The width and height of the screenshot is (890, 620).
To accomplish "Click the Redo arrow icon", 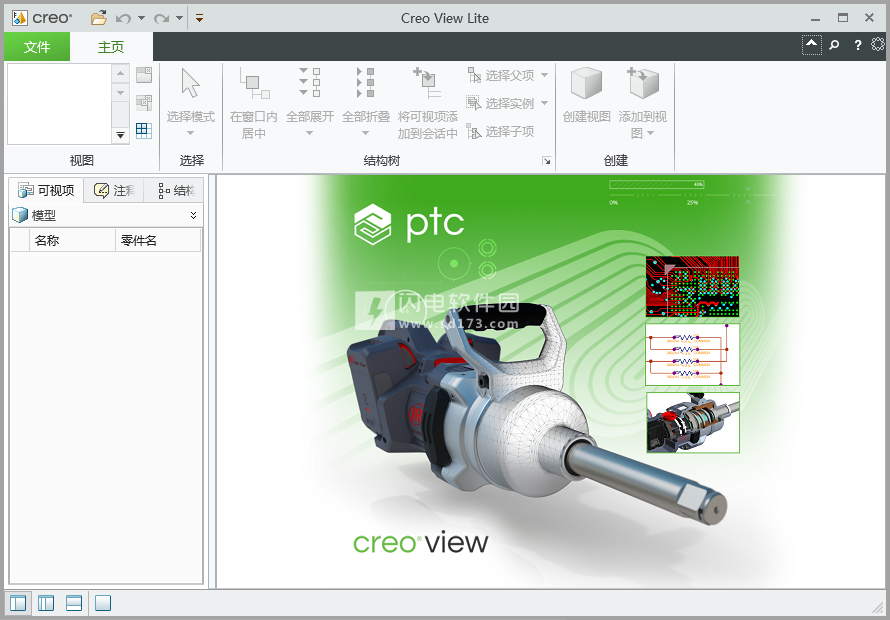I will 161,19.
